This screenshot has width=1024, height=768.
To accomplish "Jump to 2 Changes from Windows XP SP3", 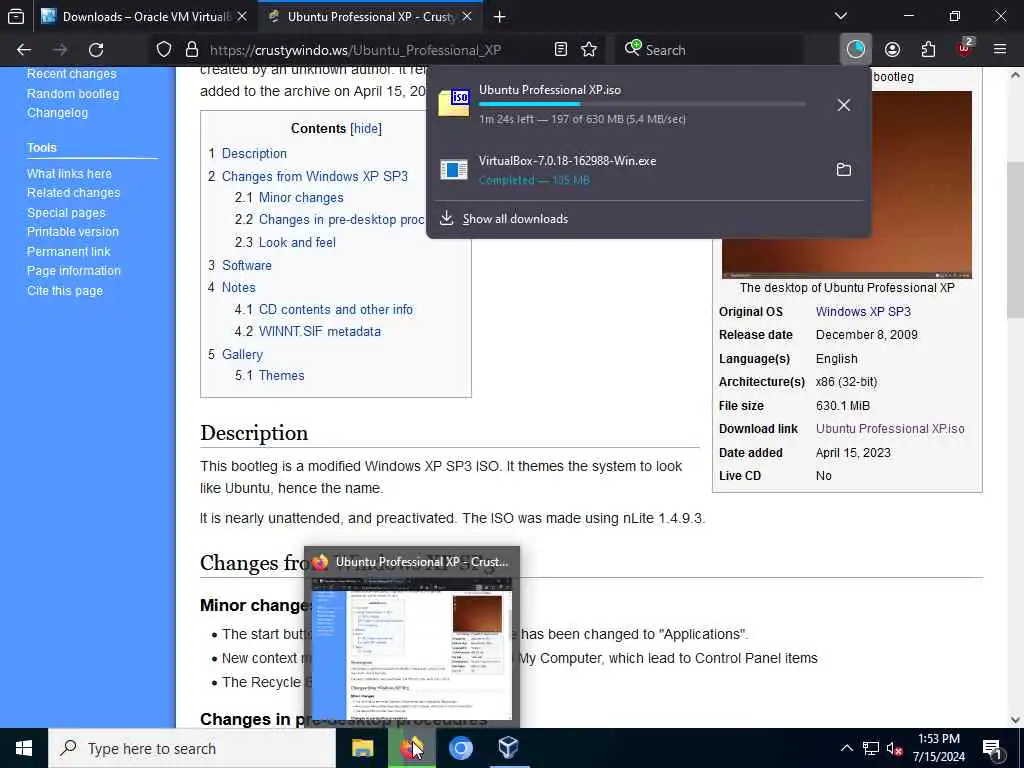I will (x=315, y=176).
